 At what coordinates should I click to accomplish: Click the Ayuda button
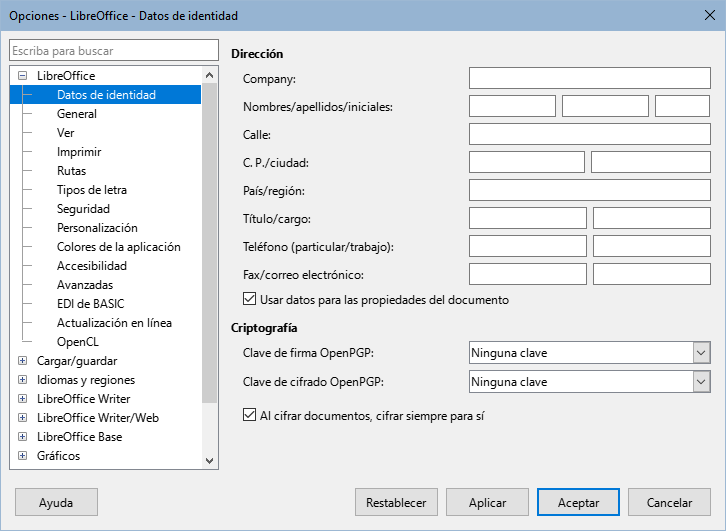[x=56, y=502]
